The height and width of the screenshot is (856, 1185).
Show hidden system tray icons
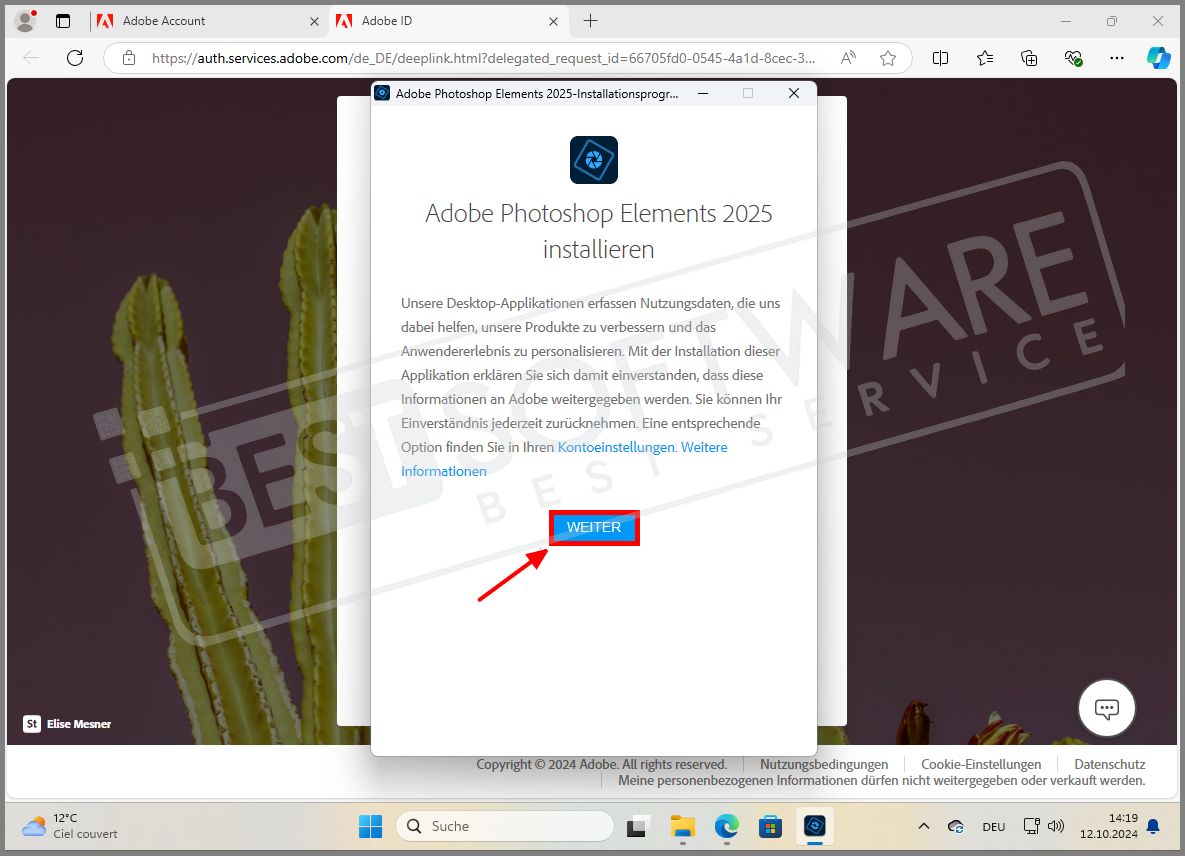924,827
